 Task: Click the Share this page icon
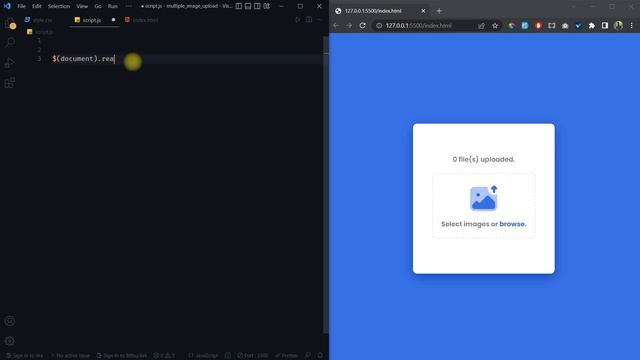482,25
